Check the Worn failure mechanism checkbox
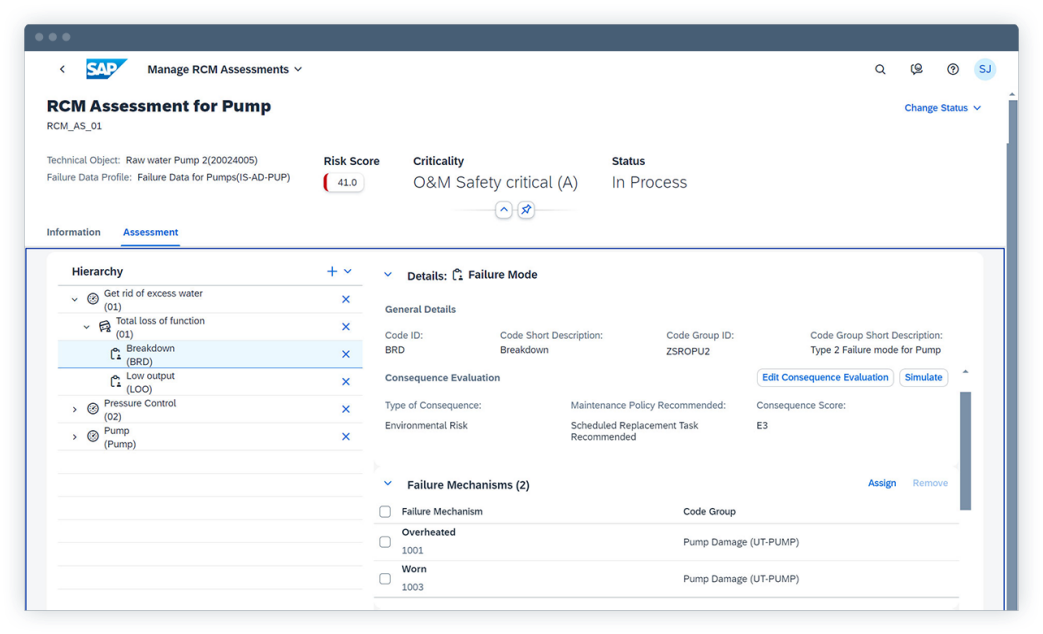1043x634 pixels. point(385,578)
